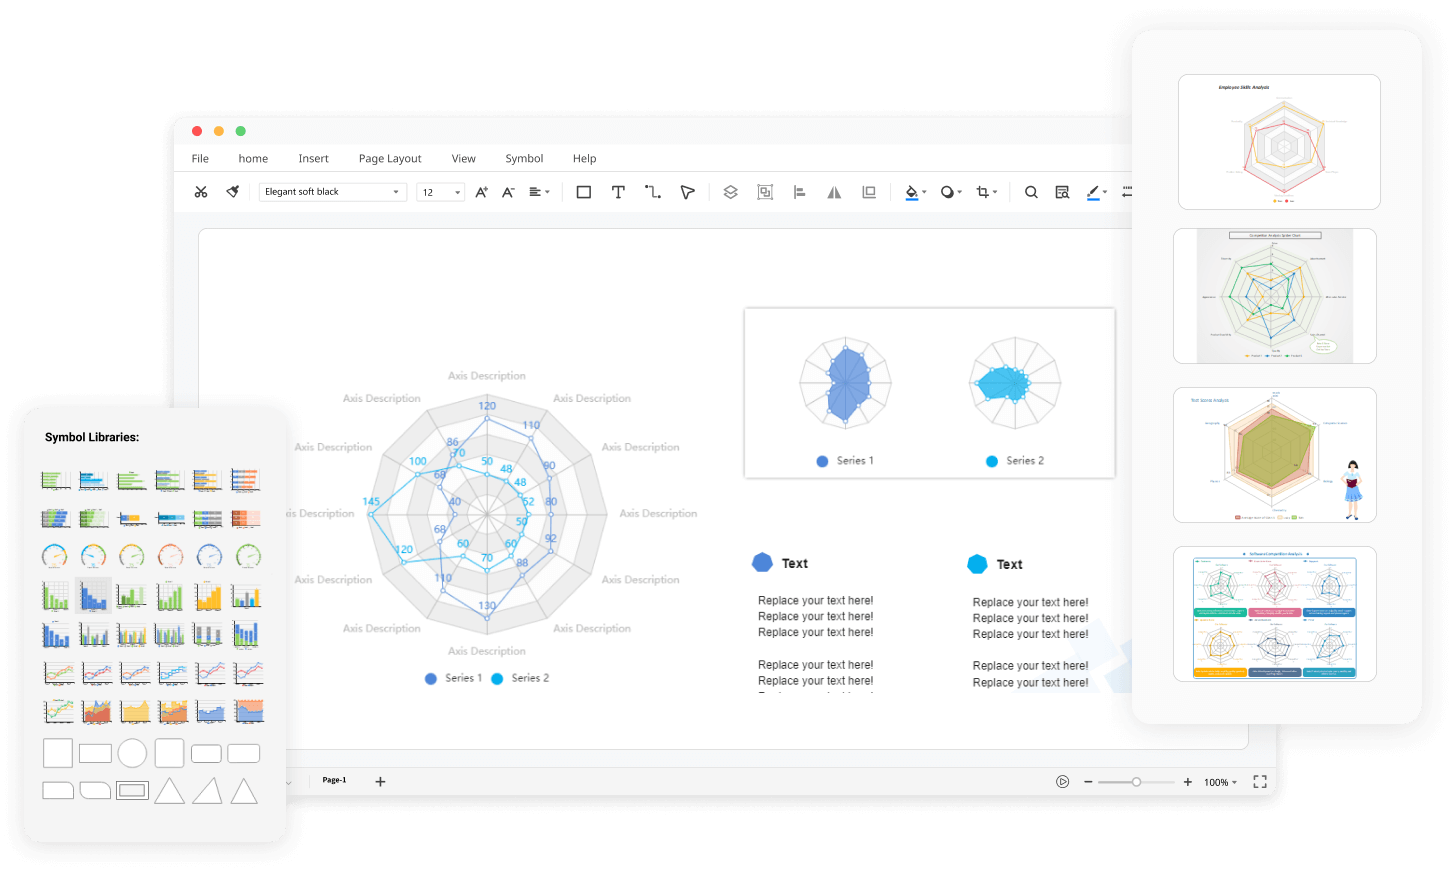Click the Flip mirror triangles icon
This screenshot has height=870, width=1456.
834,192
